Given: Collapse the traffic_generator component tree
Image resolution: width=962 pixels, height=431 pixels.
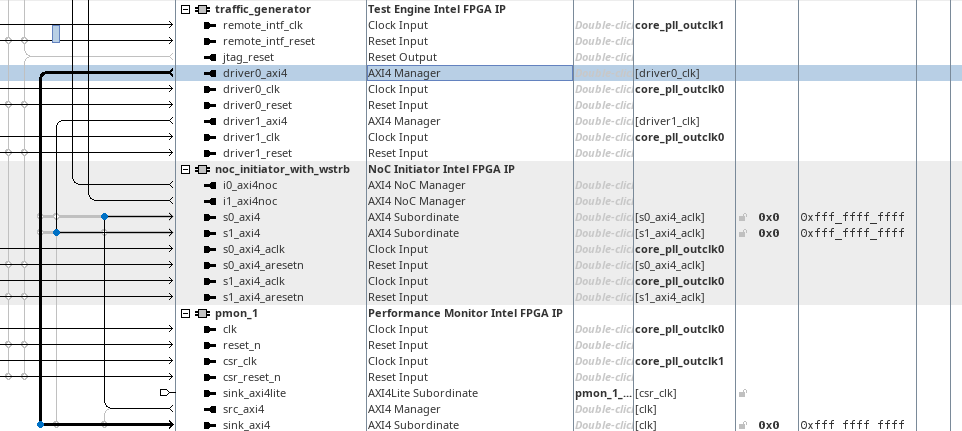Looking at the screenshot, I should coord(185,9).
